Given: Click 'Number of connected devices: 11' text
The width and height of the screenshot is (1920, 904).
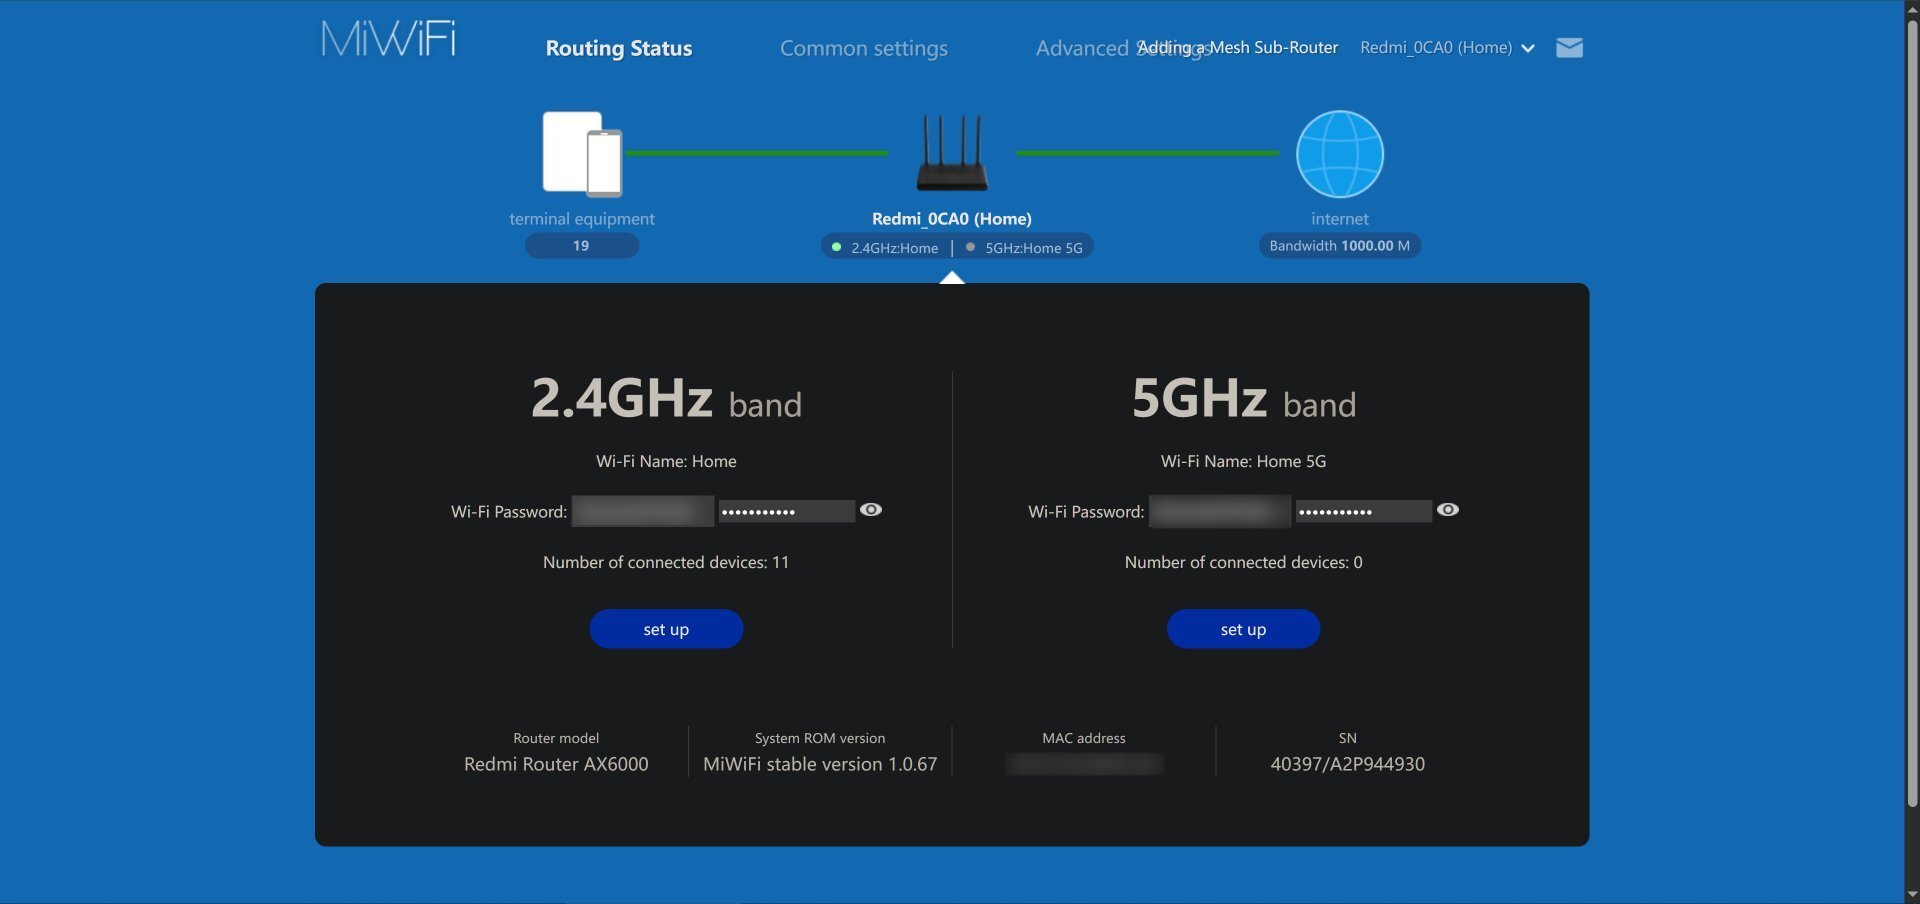Looking at the screenshot, I should [x=666, y=562].
